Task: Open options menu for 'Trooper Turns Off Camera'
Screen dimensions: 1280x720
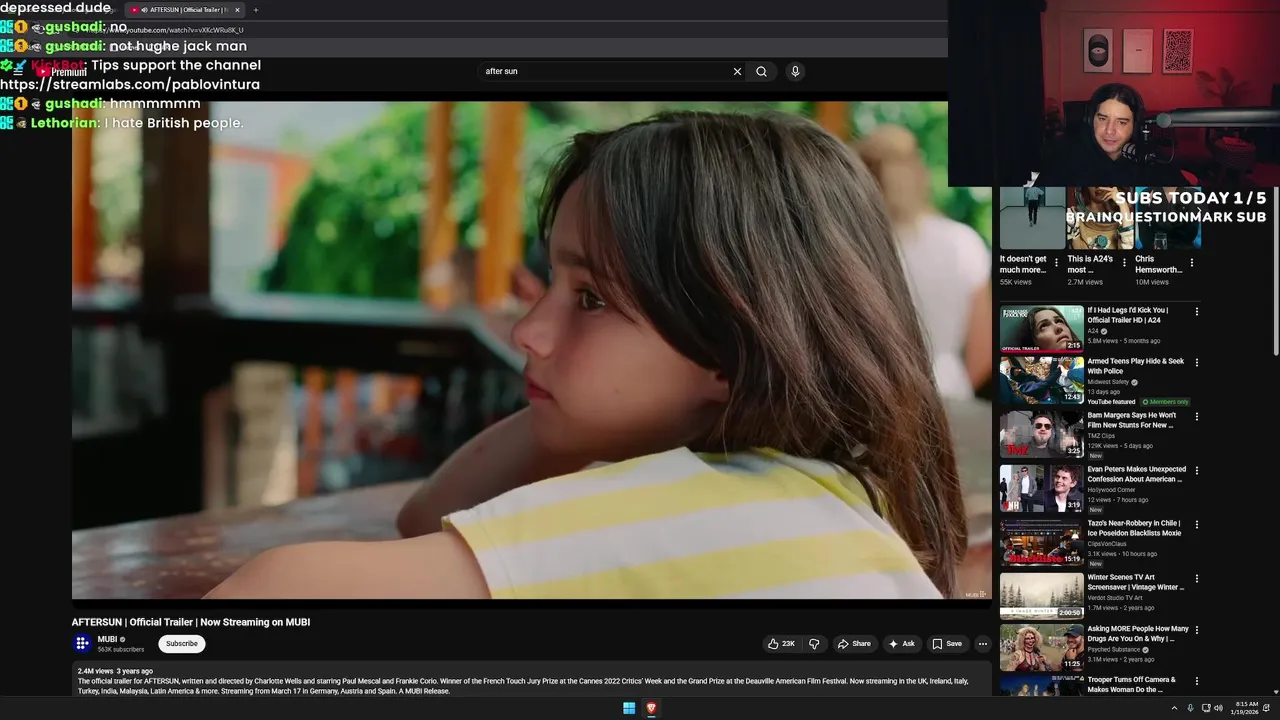Action: pos(1196,681)
